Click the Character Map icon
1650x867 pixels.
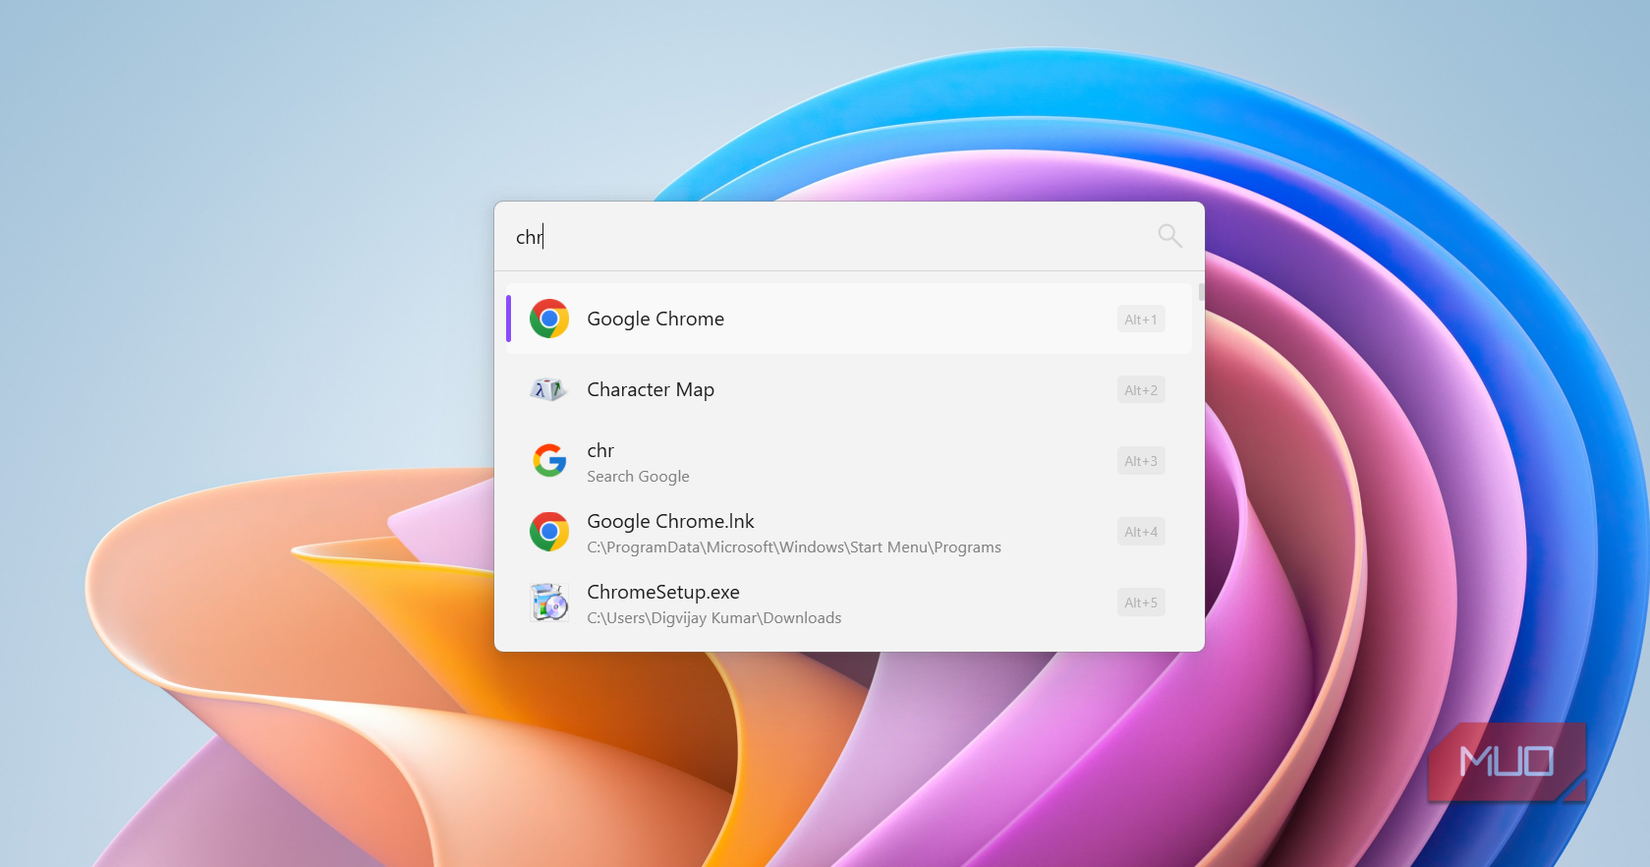click(548, 390)
